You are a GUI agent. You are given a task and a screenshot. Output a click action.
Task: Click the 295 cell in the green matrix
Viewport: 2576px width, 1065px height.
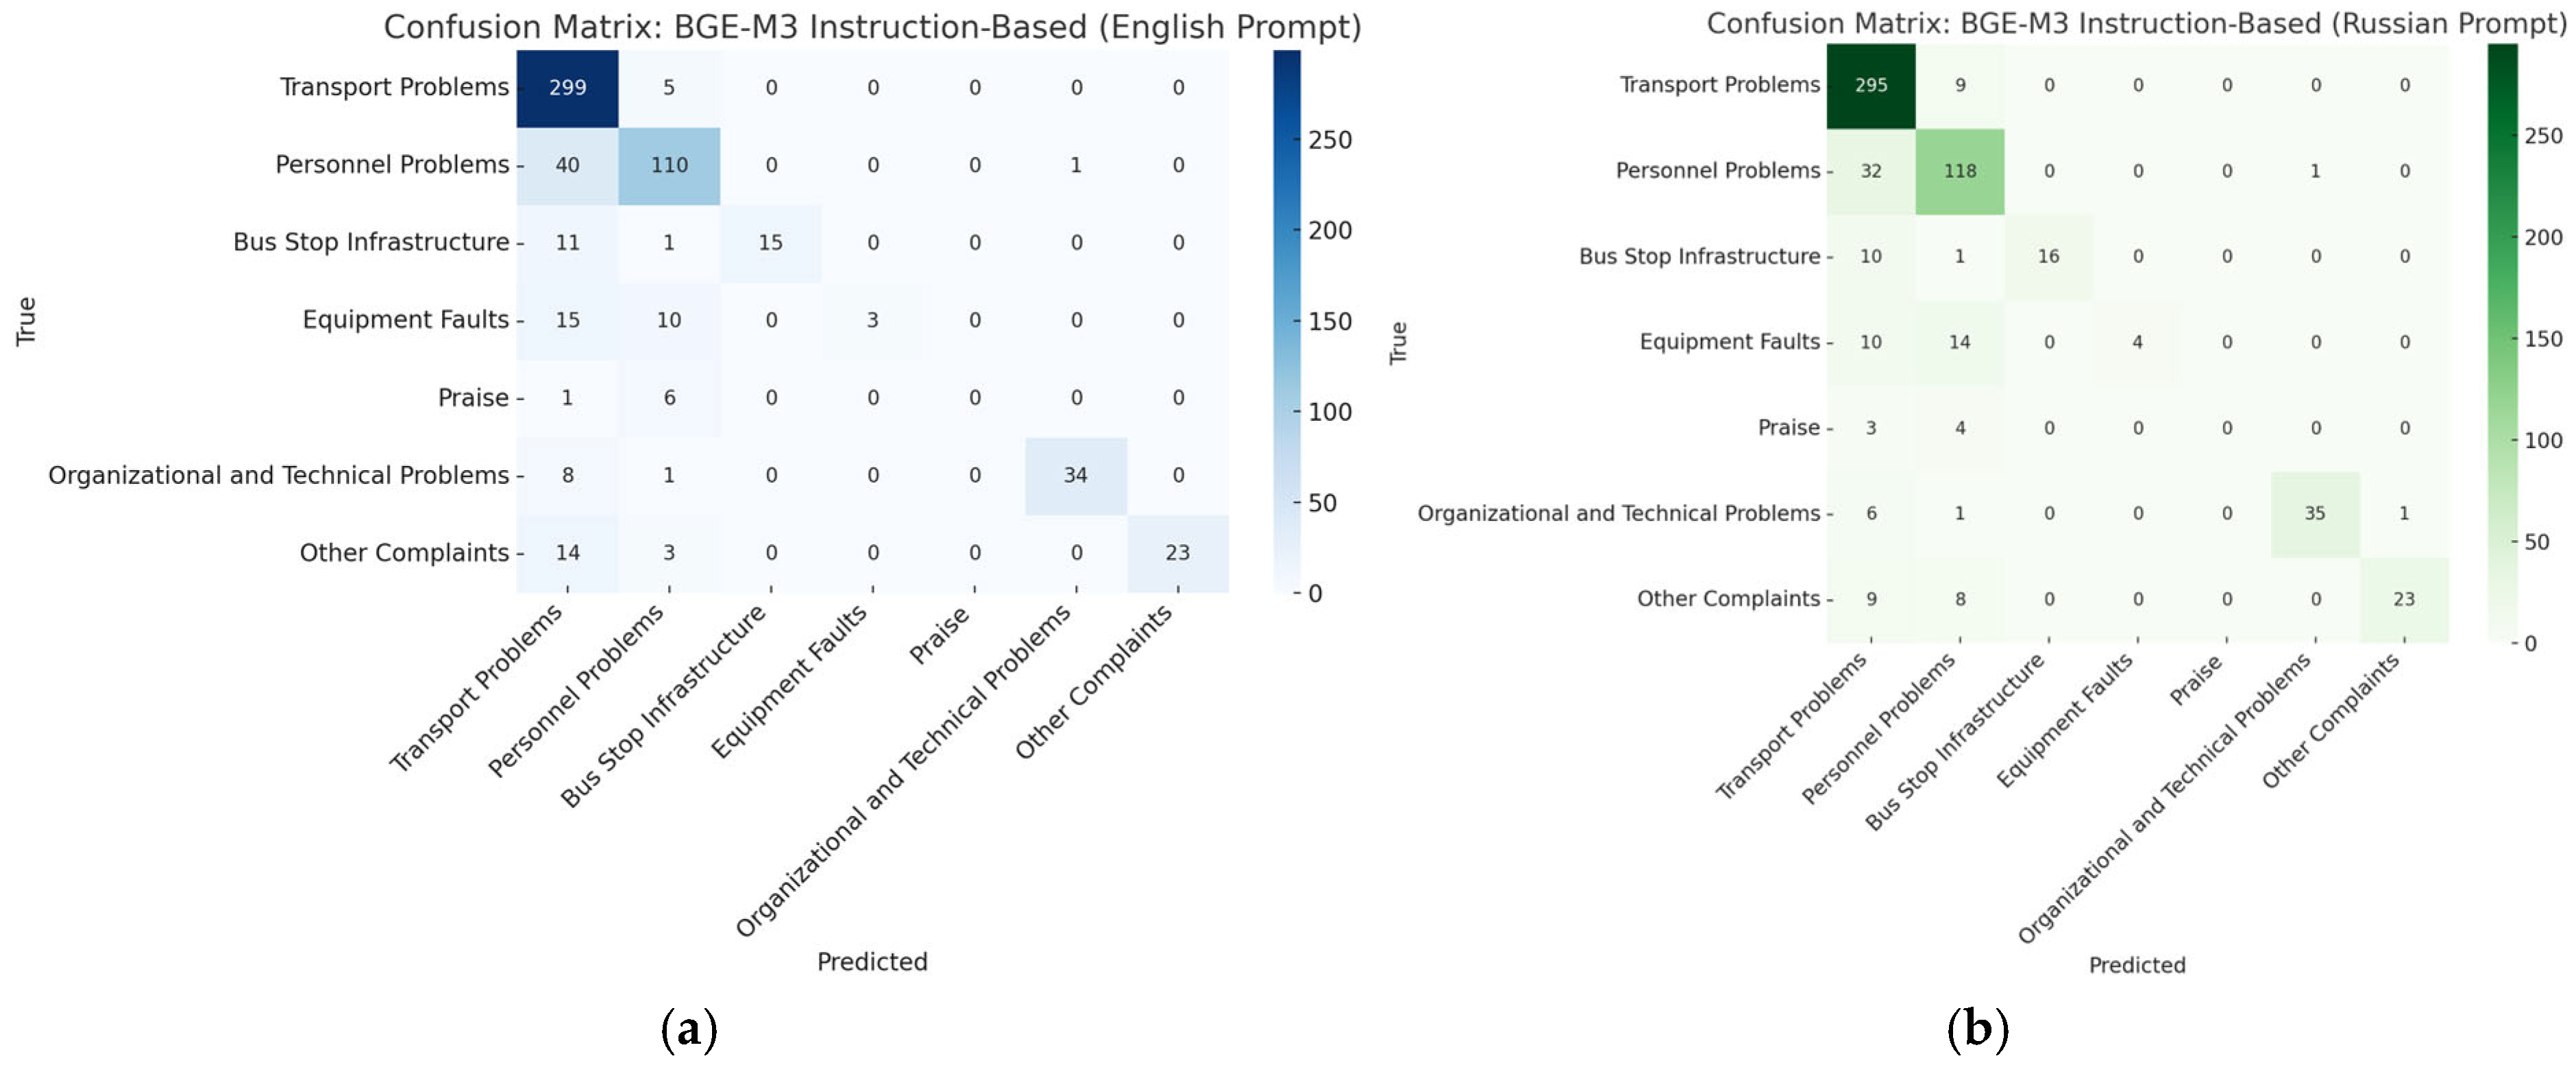coord(1870,86)
